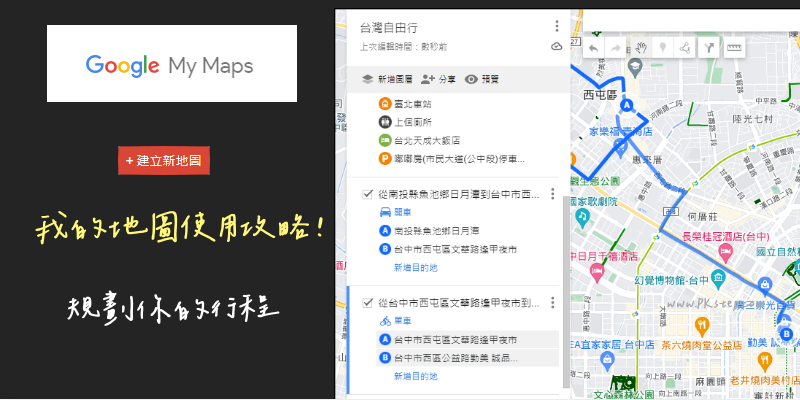Select stop B 台中市西區公益路勤美 誠品
This screenshot has width=800, height=400.
[x=467, y=358]
